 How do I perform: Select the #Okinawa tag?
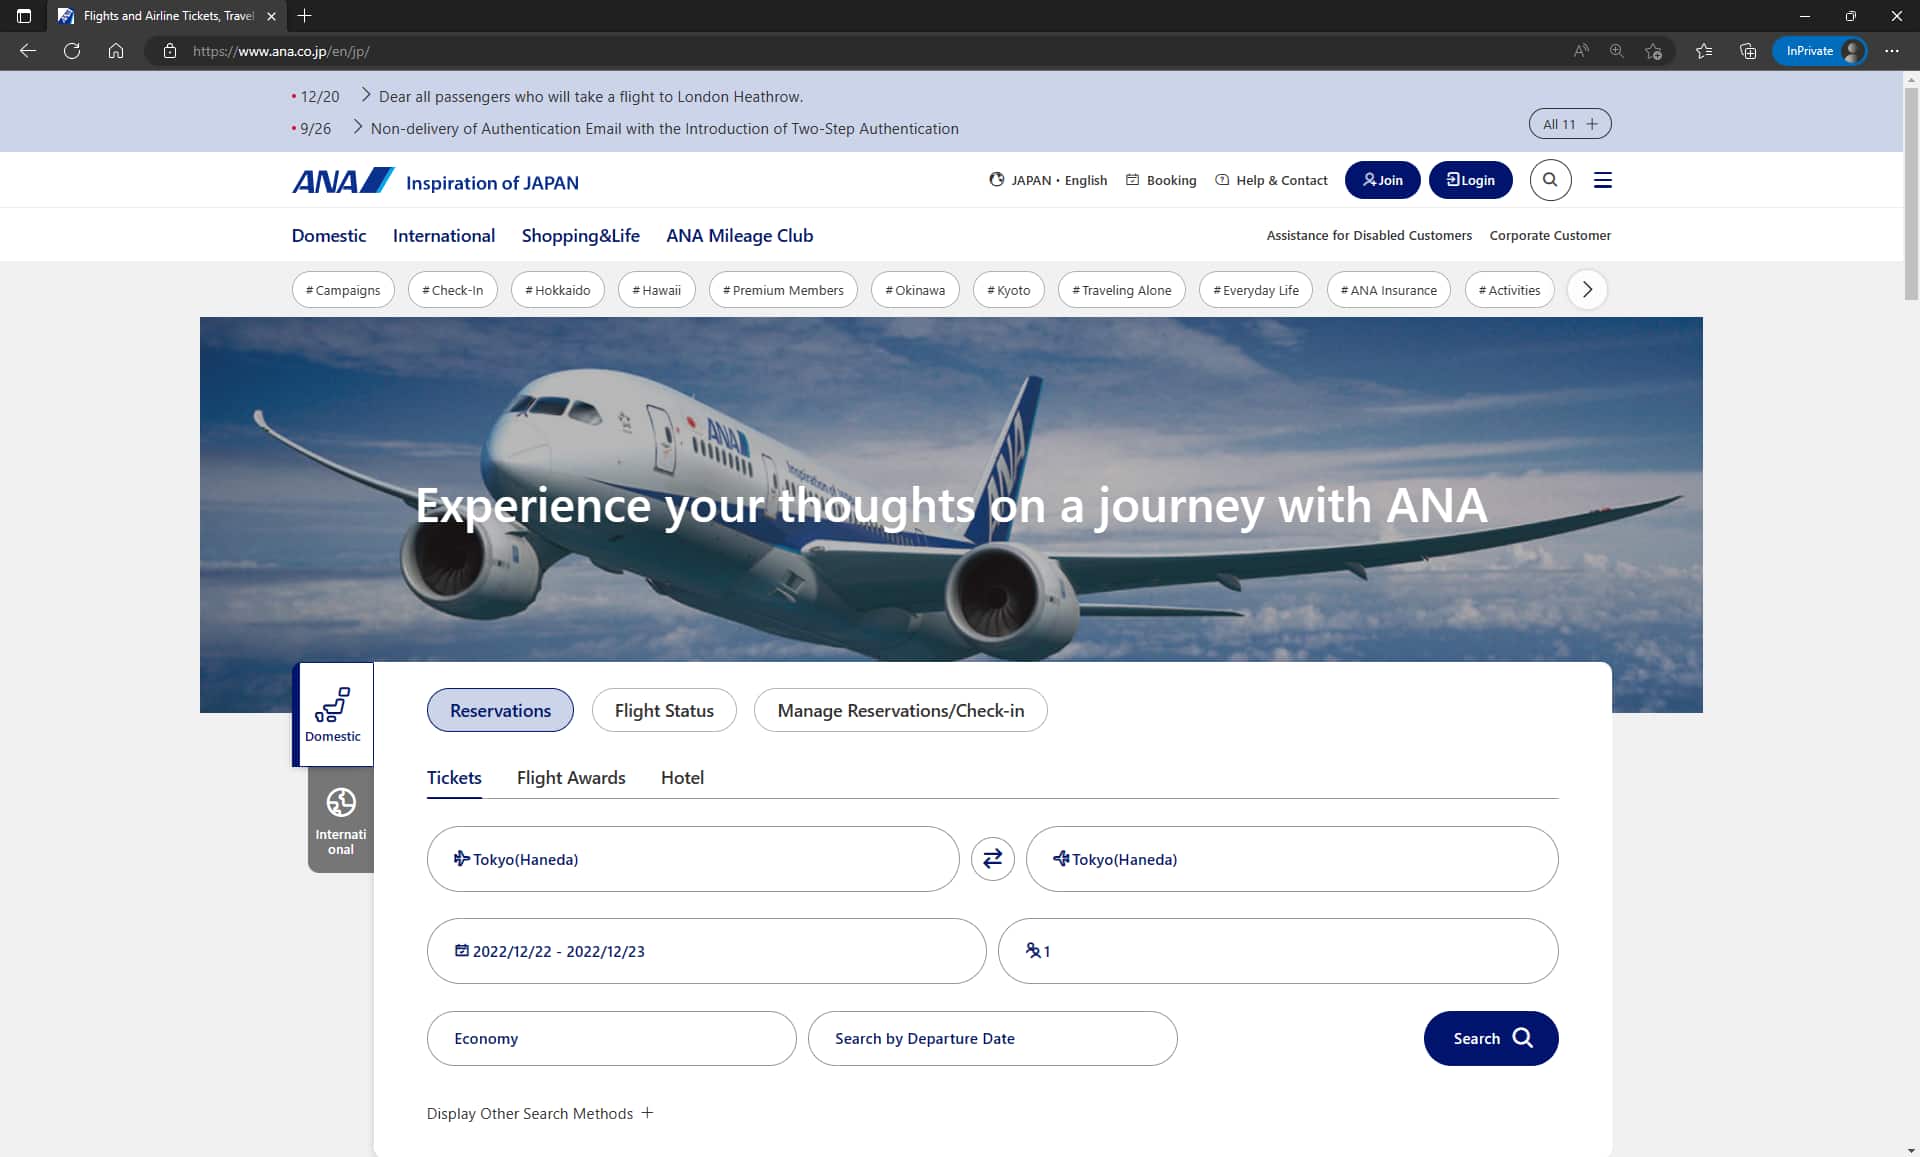click(x=915, y=290)
